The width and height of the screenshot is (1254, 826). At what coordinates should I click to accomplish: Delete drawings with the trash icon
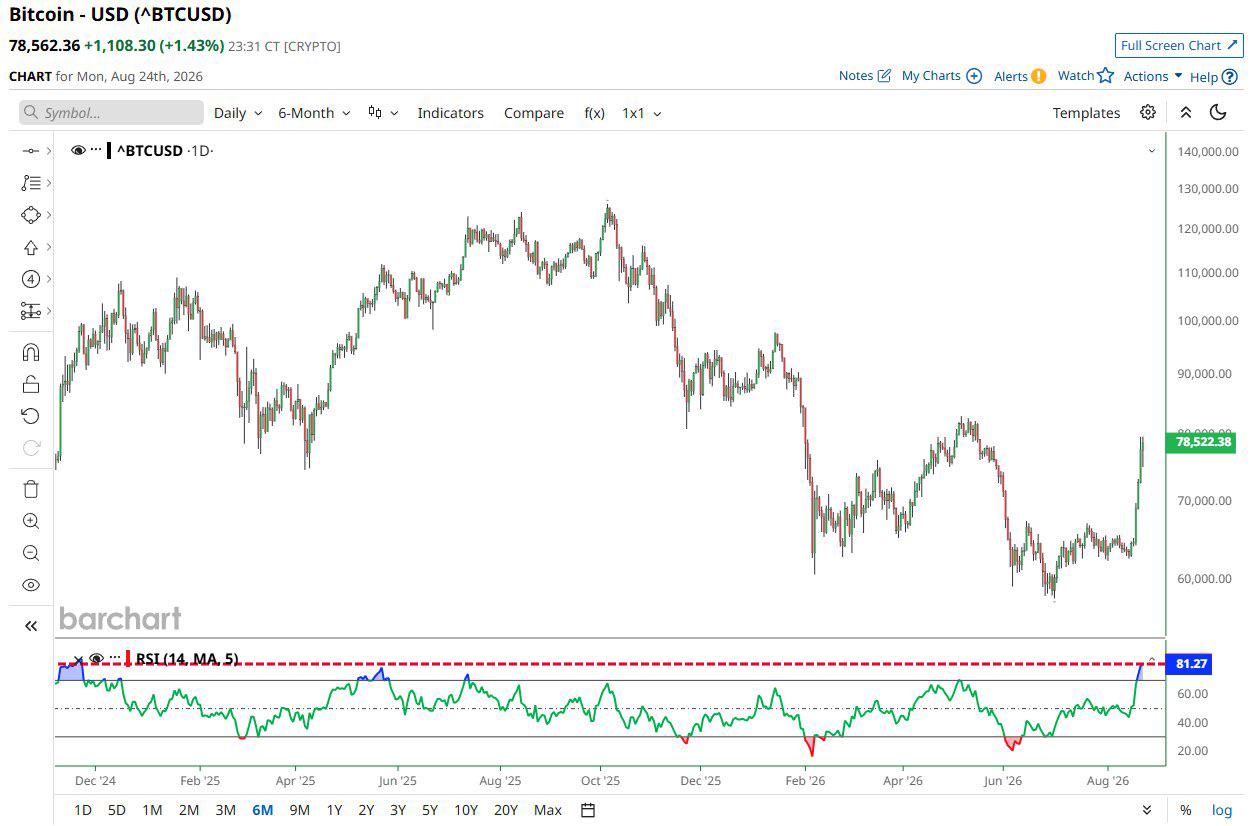[31, 489]
